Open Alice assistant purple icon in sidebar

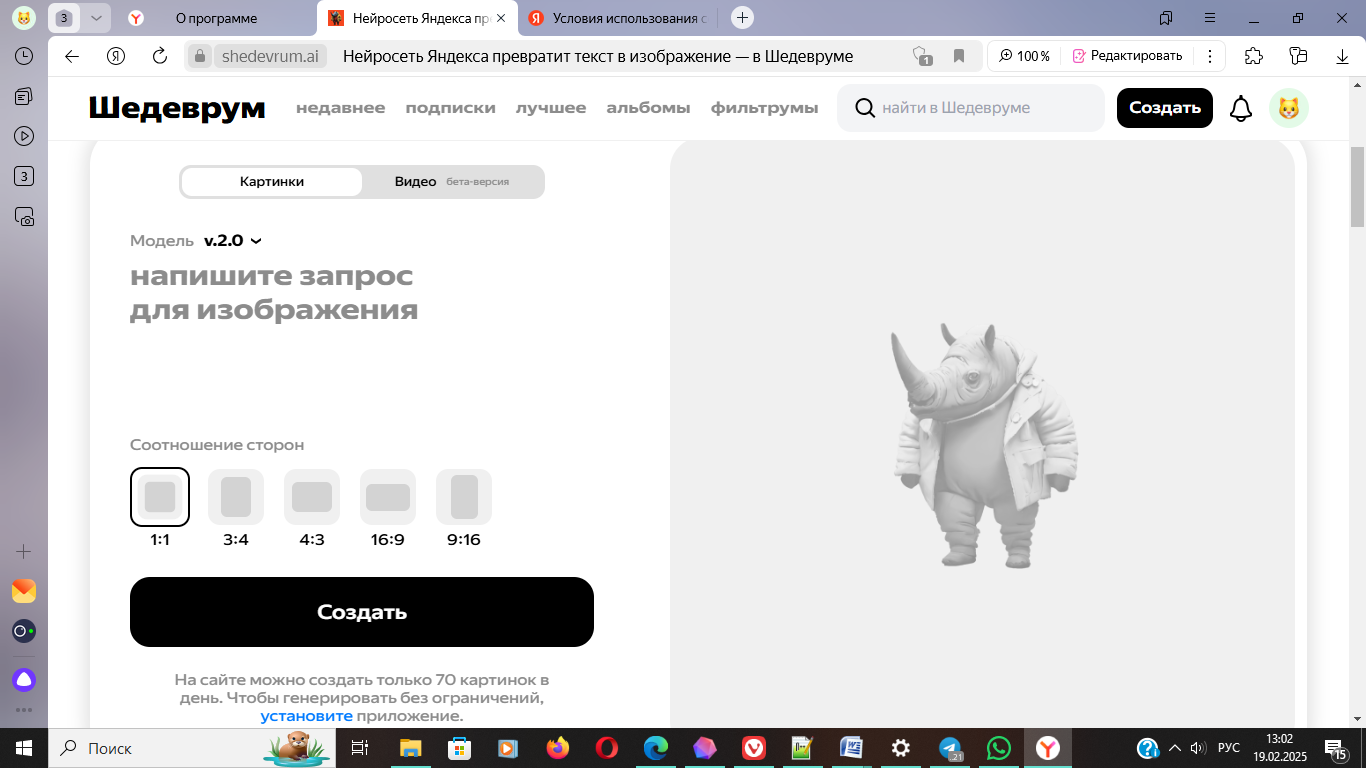pos(24,680)
